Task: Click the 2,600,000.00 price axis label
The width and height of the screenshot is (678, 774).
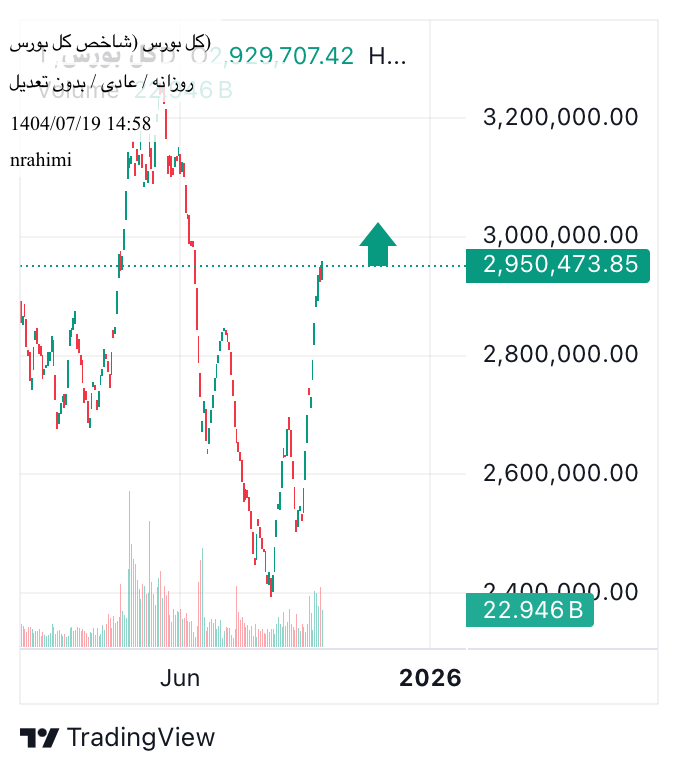Action: (560, 472)
